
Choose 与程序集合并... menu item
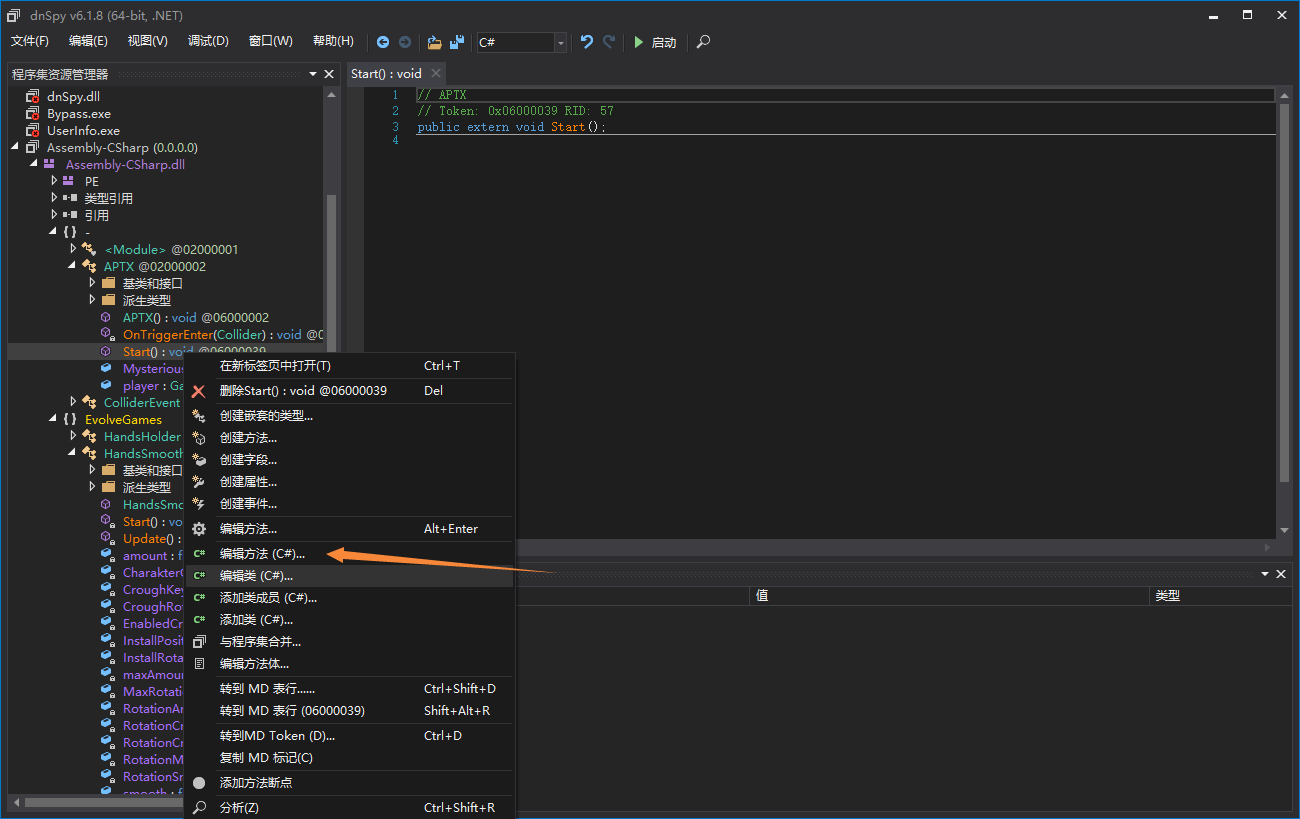(x=351, y=642)
